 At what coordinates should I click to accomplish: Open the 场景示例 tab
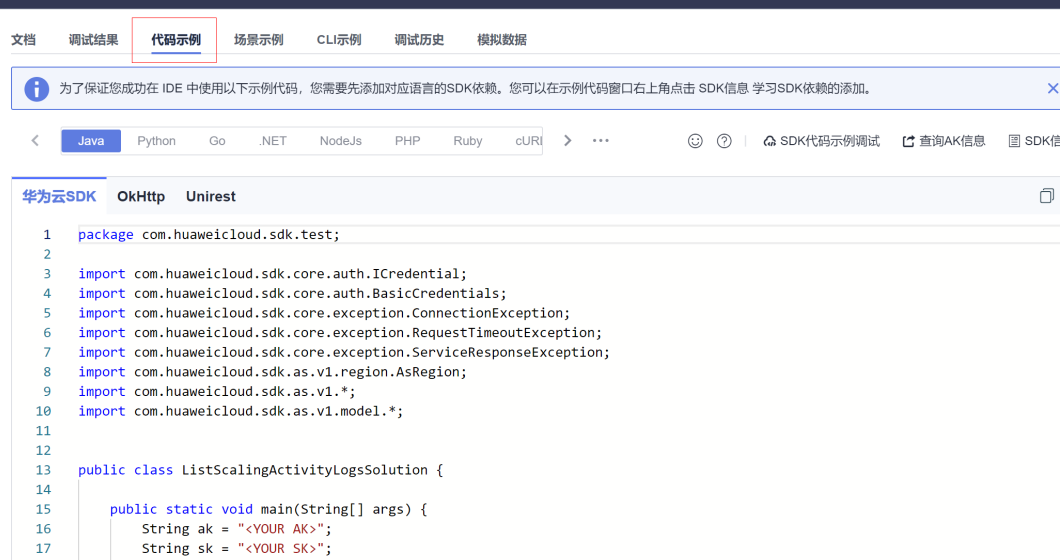(x=258, y=40)
